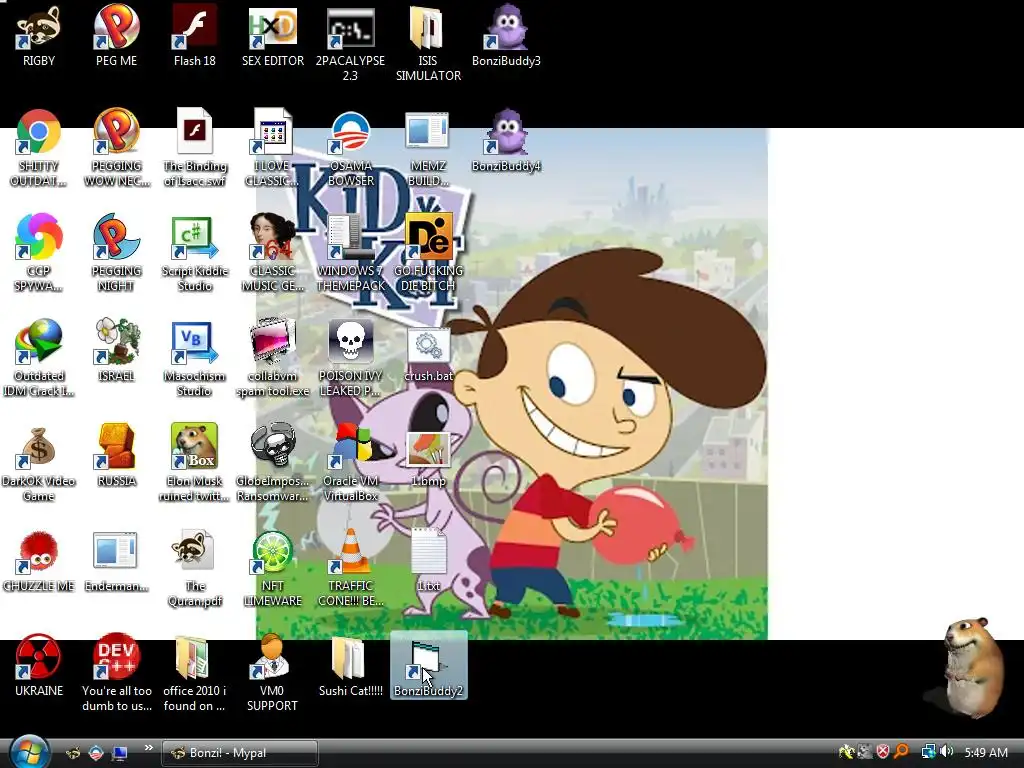Open the POISON IVY skull icon
Viewport: 1024px width, 768px height.
tap(350, 359)
